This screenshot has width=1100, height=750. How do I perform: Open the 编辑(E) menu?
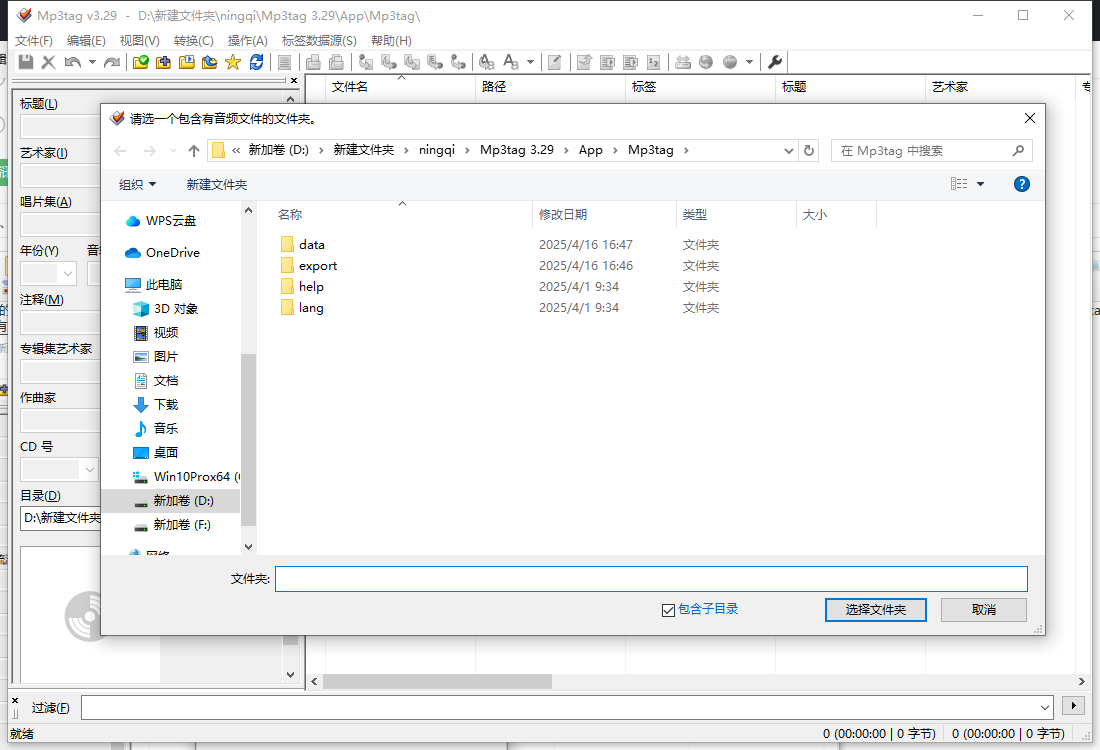pyautogui.click(x=86, y=41)
